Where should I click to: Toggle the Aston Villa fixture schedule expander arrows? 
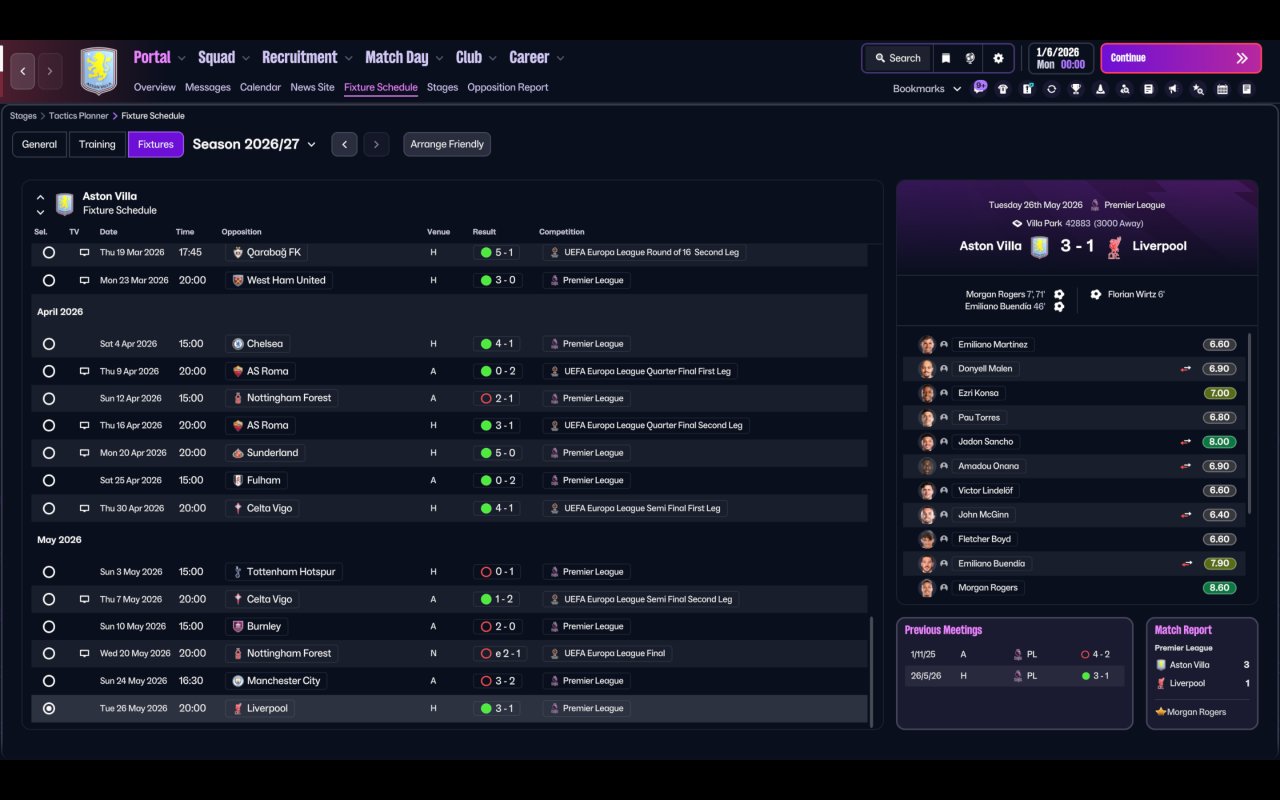coord(40,204)
